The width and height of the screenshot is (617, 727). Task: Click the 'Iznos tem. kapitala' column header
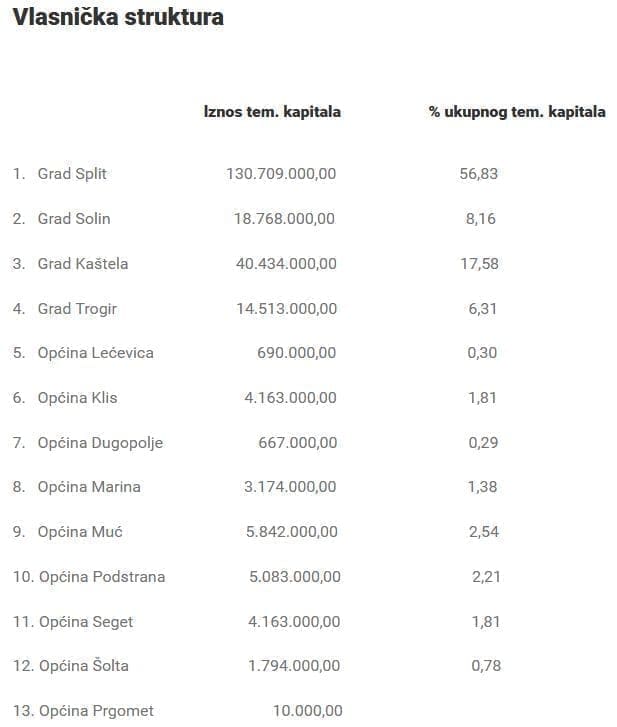272,112
